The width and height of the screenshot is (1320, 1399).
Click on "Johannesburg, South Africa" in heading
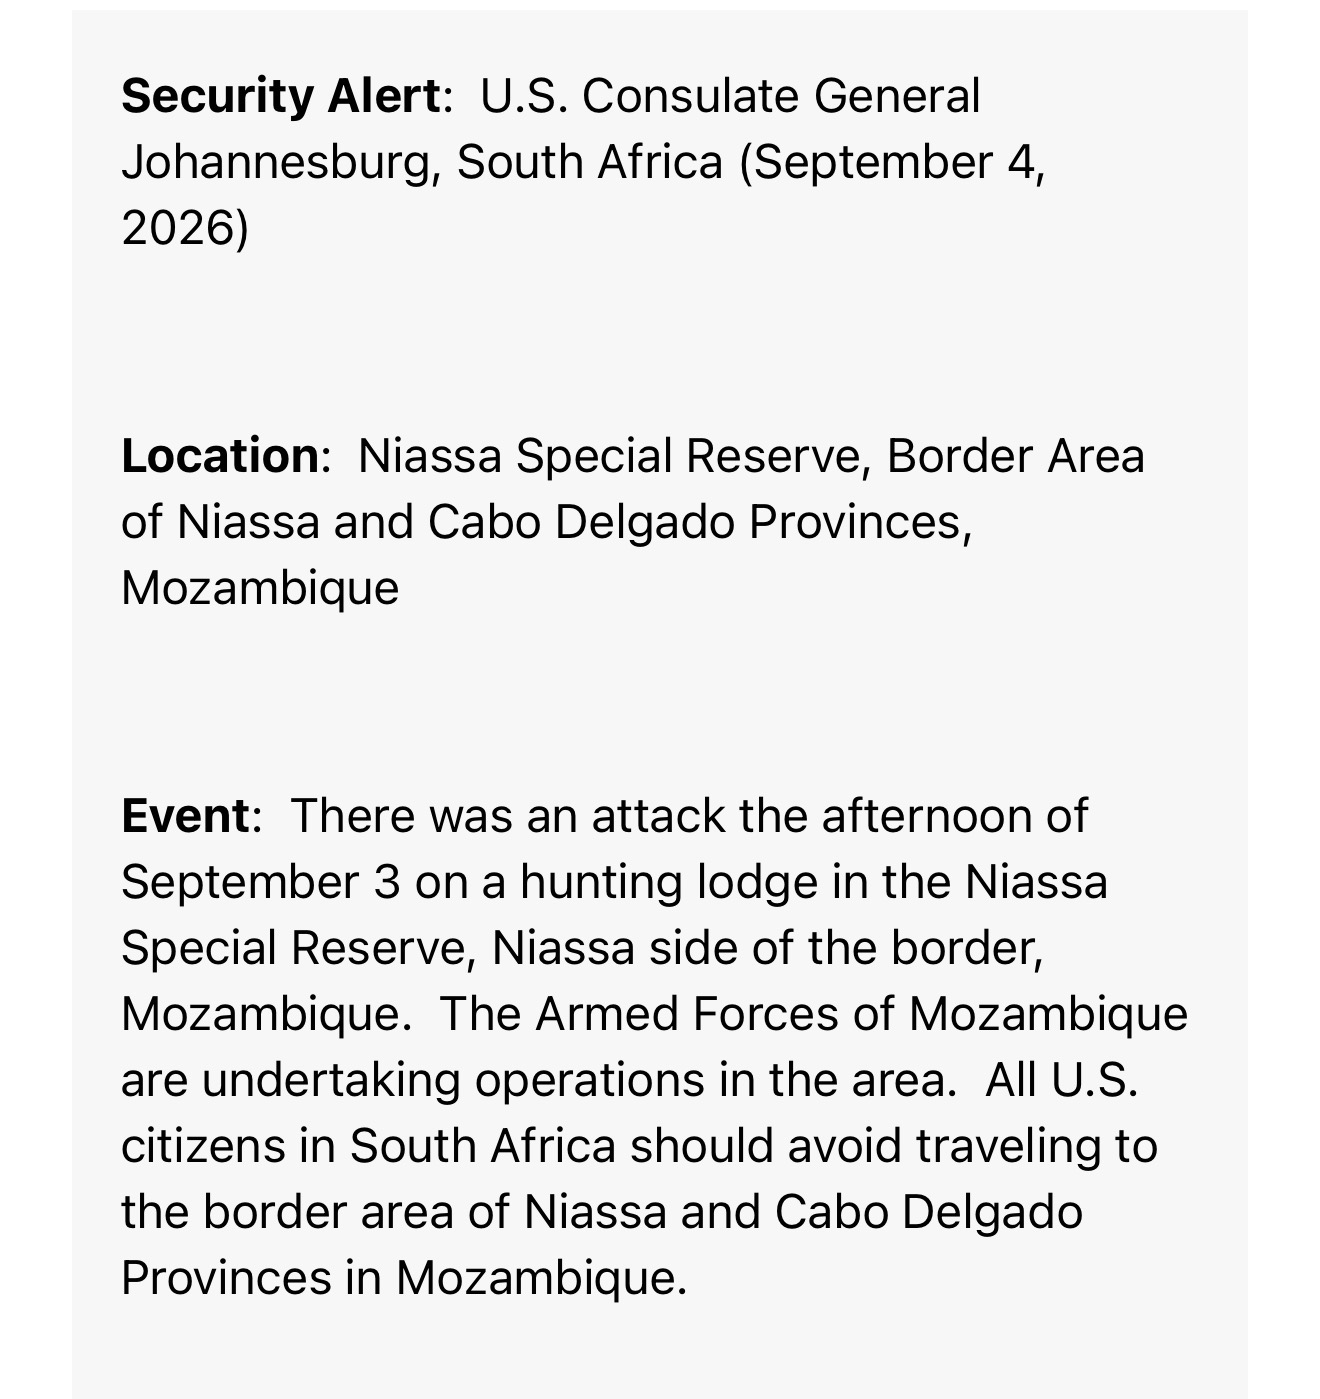[x=422, y=163]
